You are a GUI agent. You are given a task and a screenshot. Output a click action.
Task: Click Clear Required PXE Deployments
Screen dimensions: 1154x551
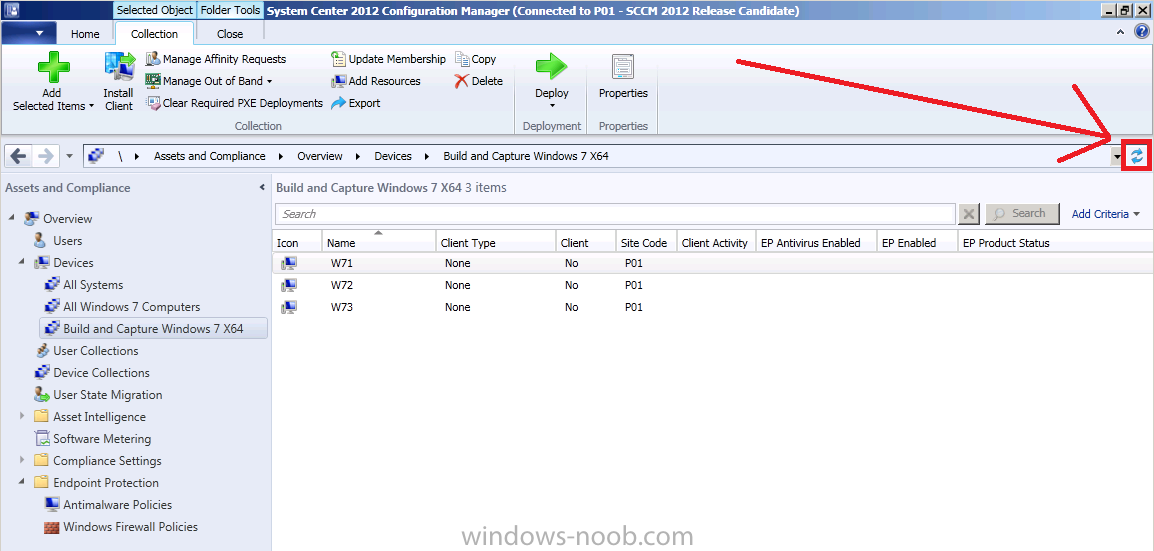pyautogui.click(x=234, y=103)
